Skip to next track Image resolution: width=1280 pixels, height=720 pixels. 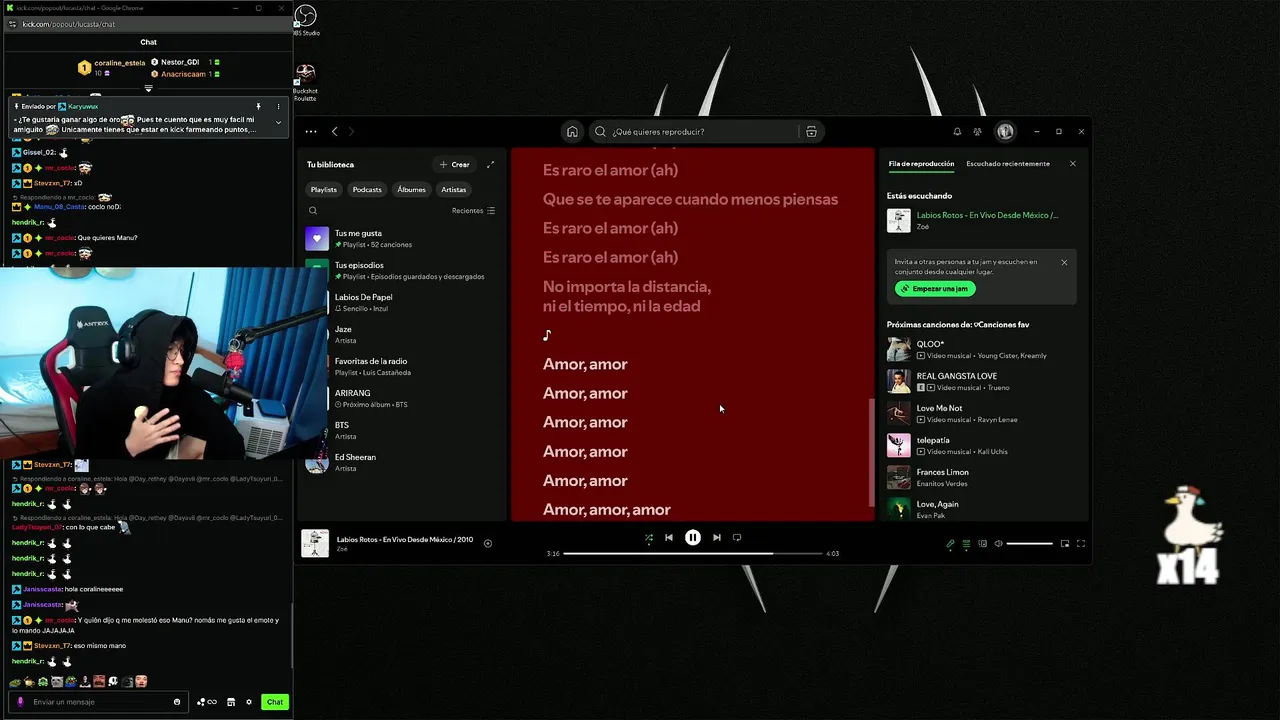[x=716, y=538]
